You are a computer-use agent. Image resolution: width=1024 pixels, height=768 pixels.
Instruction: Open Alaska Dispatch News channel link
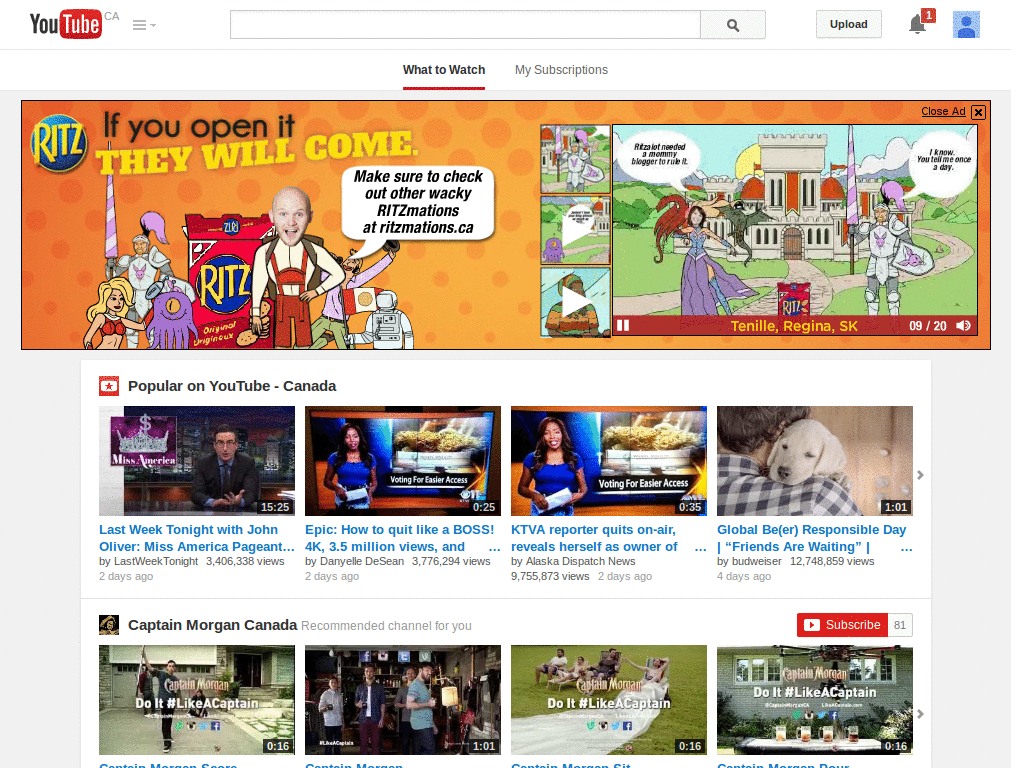(581, 562)
